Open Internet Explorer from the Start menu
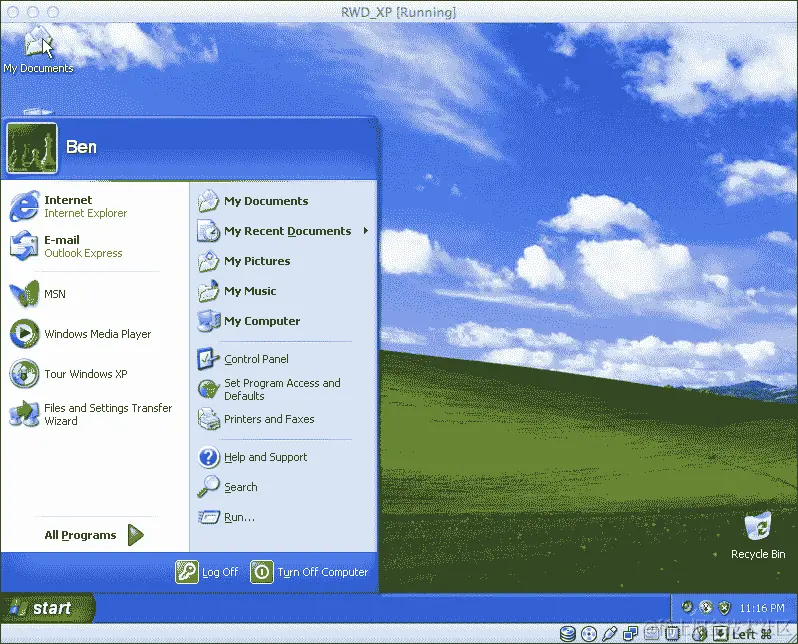This screenshot has width=798, height=644. [69, 206]
